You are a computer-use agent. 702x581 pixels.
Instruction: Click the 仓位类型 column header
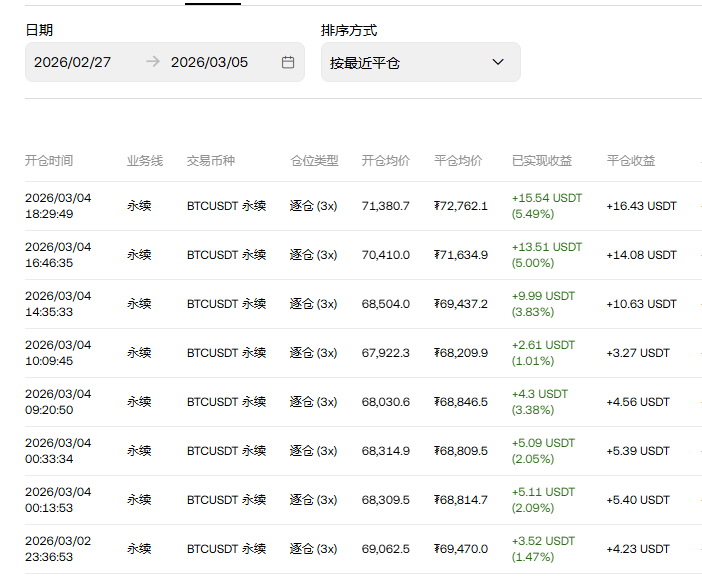click(x=314, y=161)
